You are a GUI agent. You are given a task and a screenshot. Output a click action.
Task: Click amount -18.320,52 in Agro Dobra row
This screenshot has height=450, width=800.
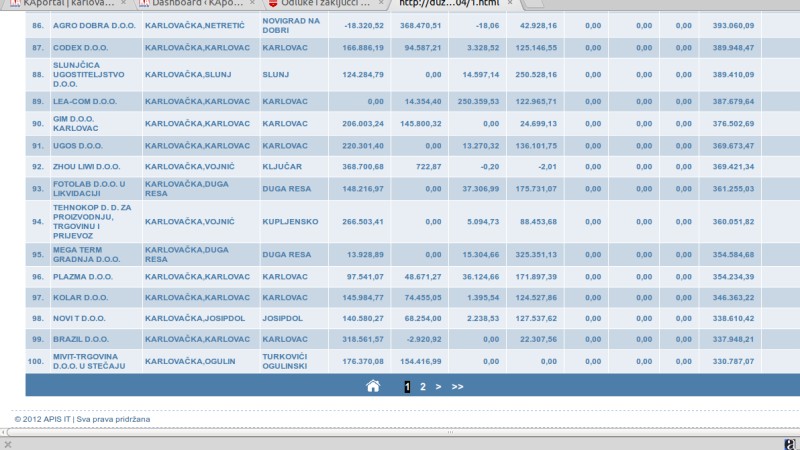click(364, 26)
